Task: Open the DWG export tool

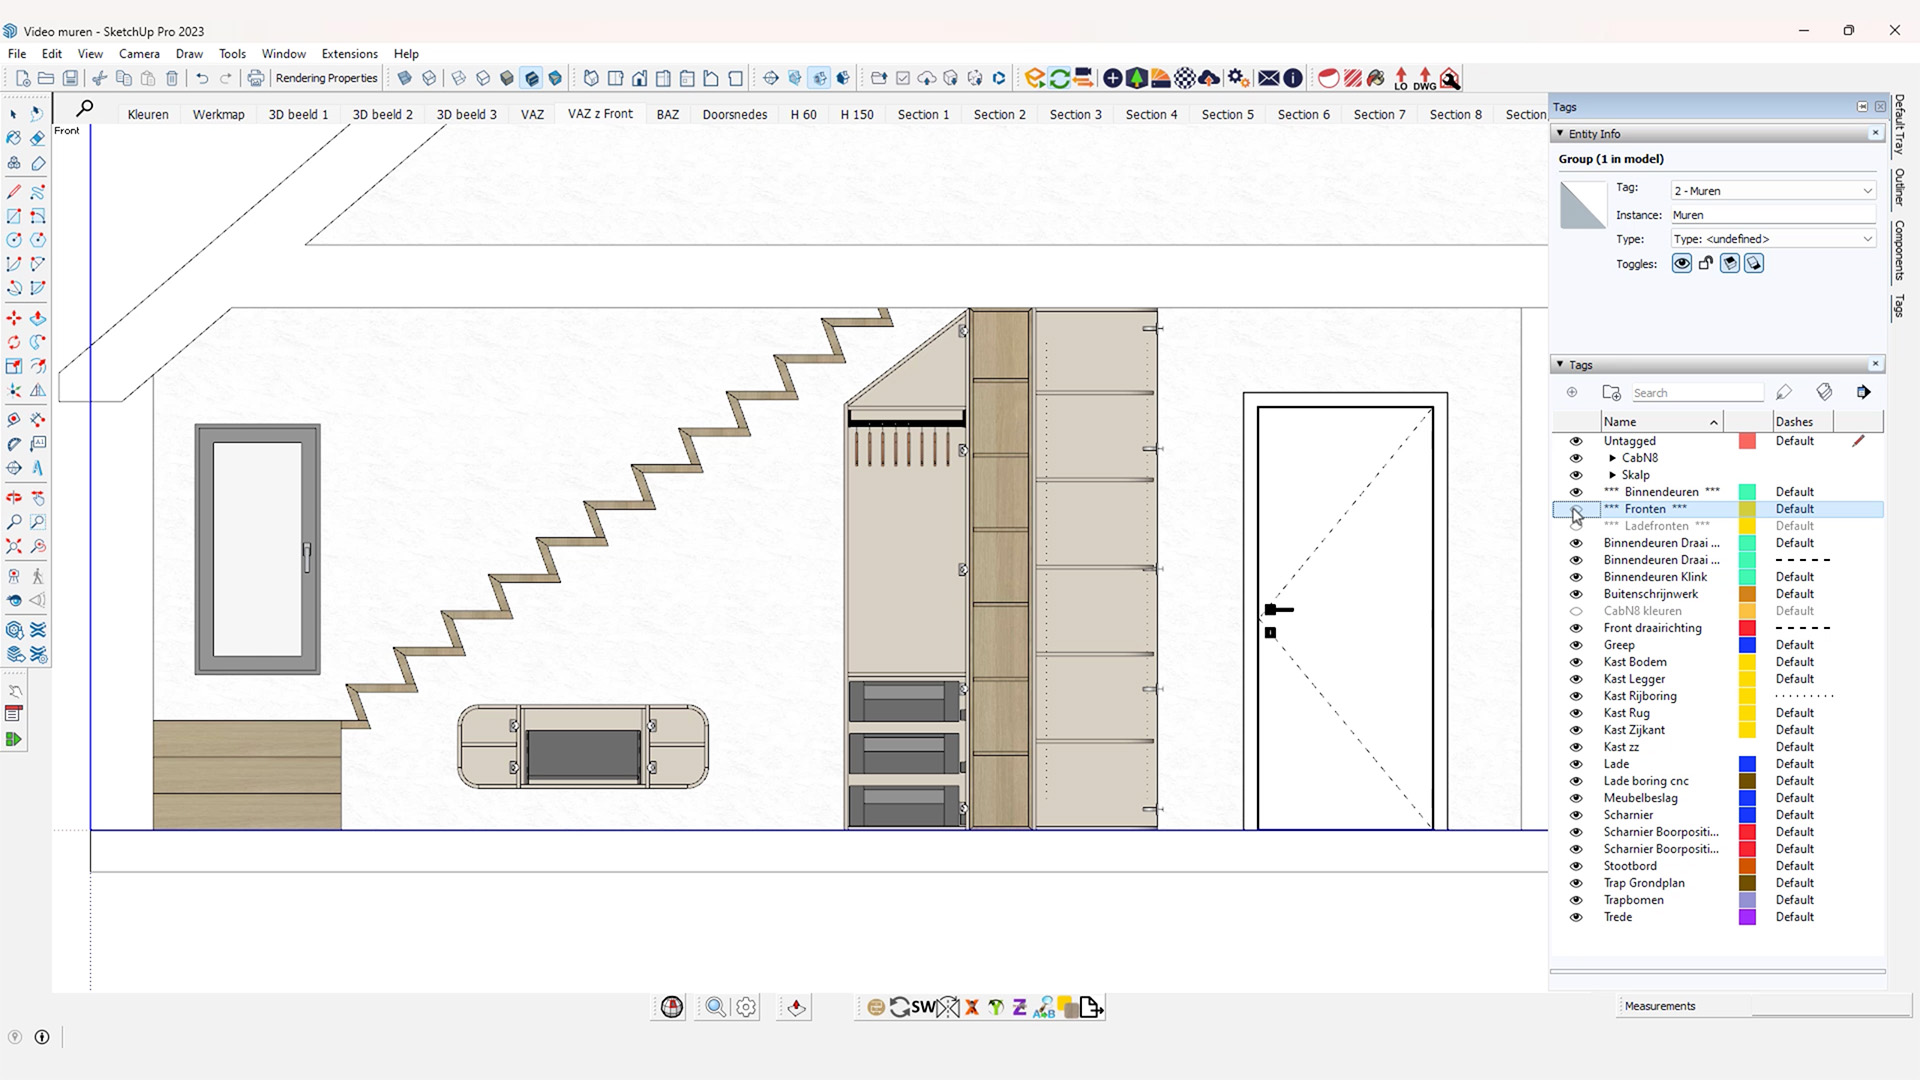Action: pyautogui.click(x=1423, y=78)
